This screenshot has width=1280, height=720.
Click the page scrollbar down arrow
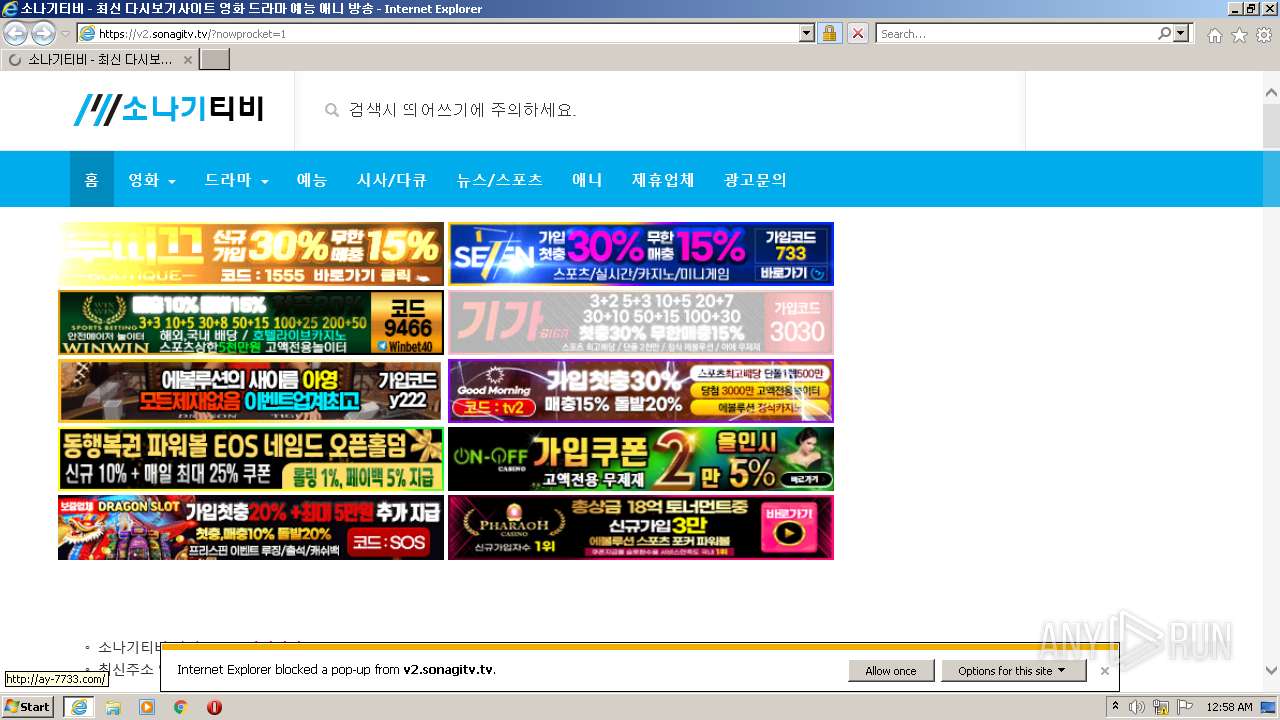pyautogui.click(x=1271, y=670)
